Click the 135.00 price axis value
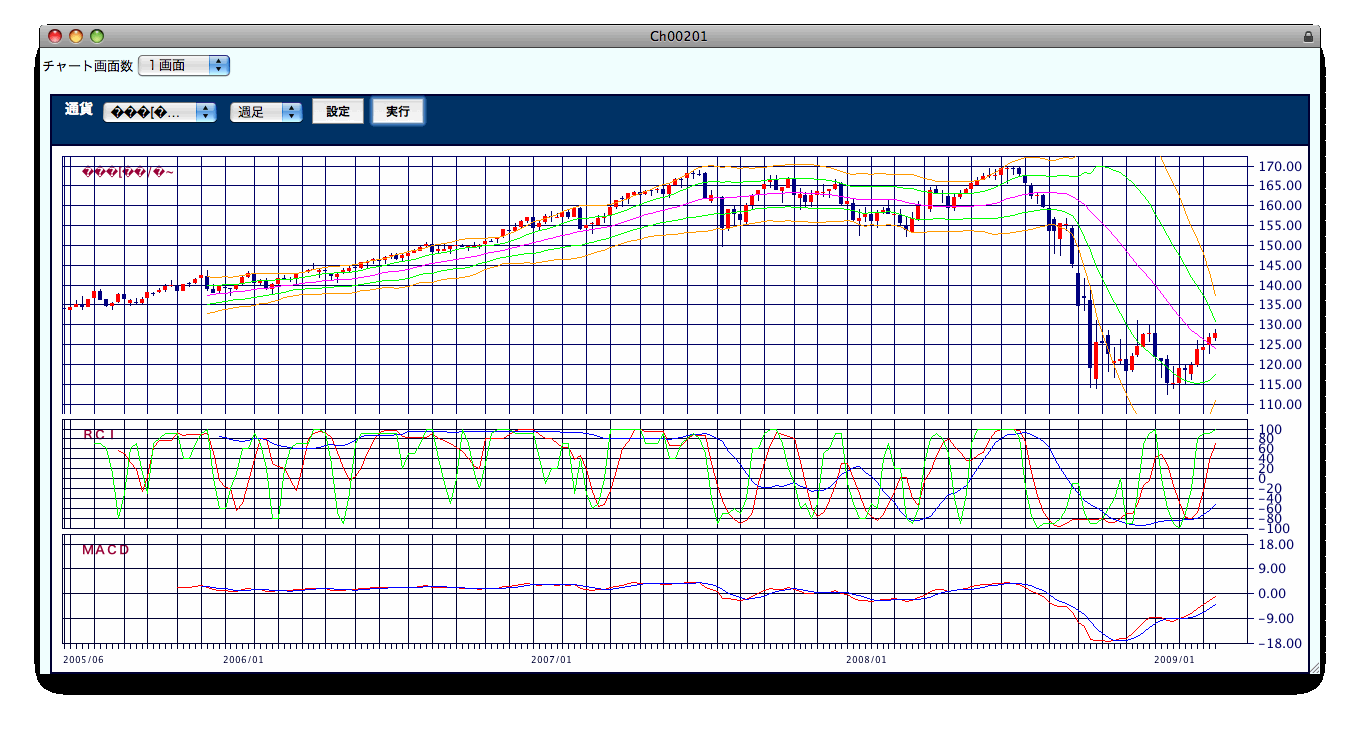Viewport: 1360px width, 729px height. (x=1280, y=306)
